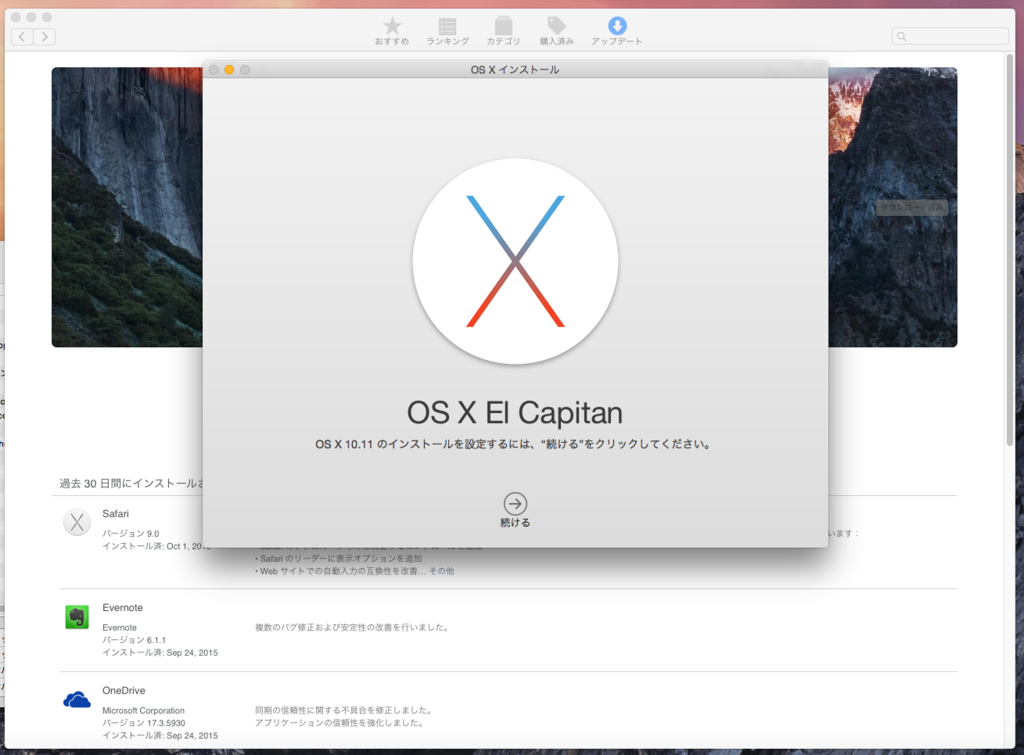Select the Safari app title
1024x755 pixels.
(116, 514)
